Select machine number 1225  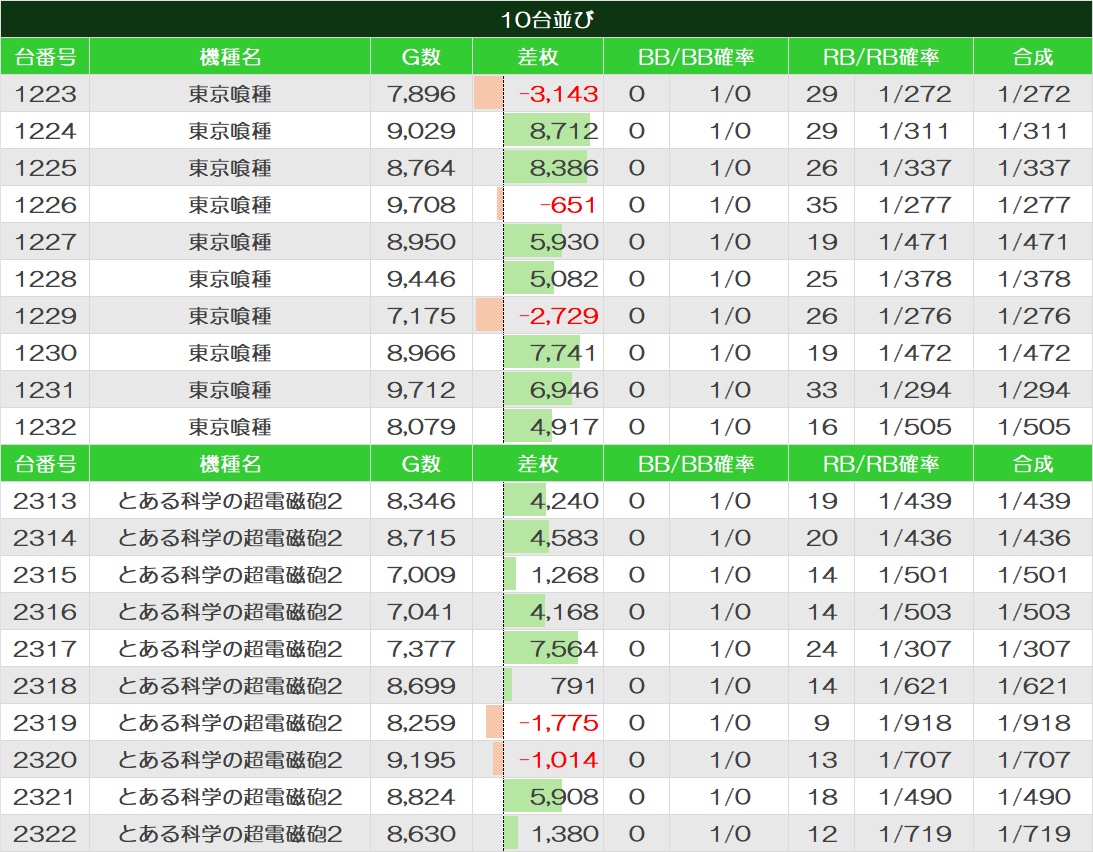click(x=45, y=167)
